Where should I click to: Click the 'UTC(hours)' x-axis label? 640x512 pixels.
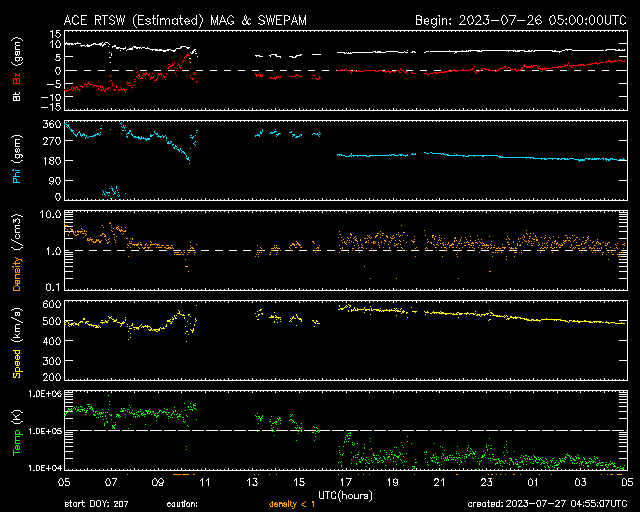pyautogui.click(x=345, y=496)
